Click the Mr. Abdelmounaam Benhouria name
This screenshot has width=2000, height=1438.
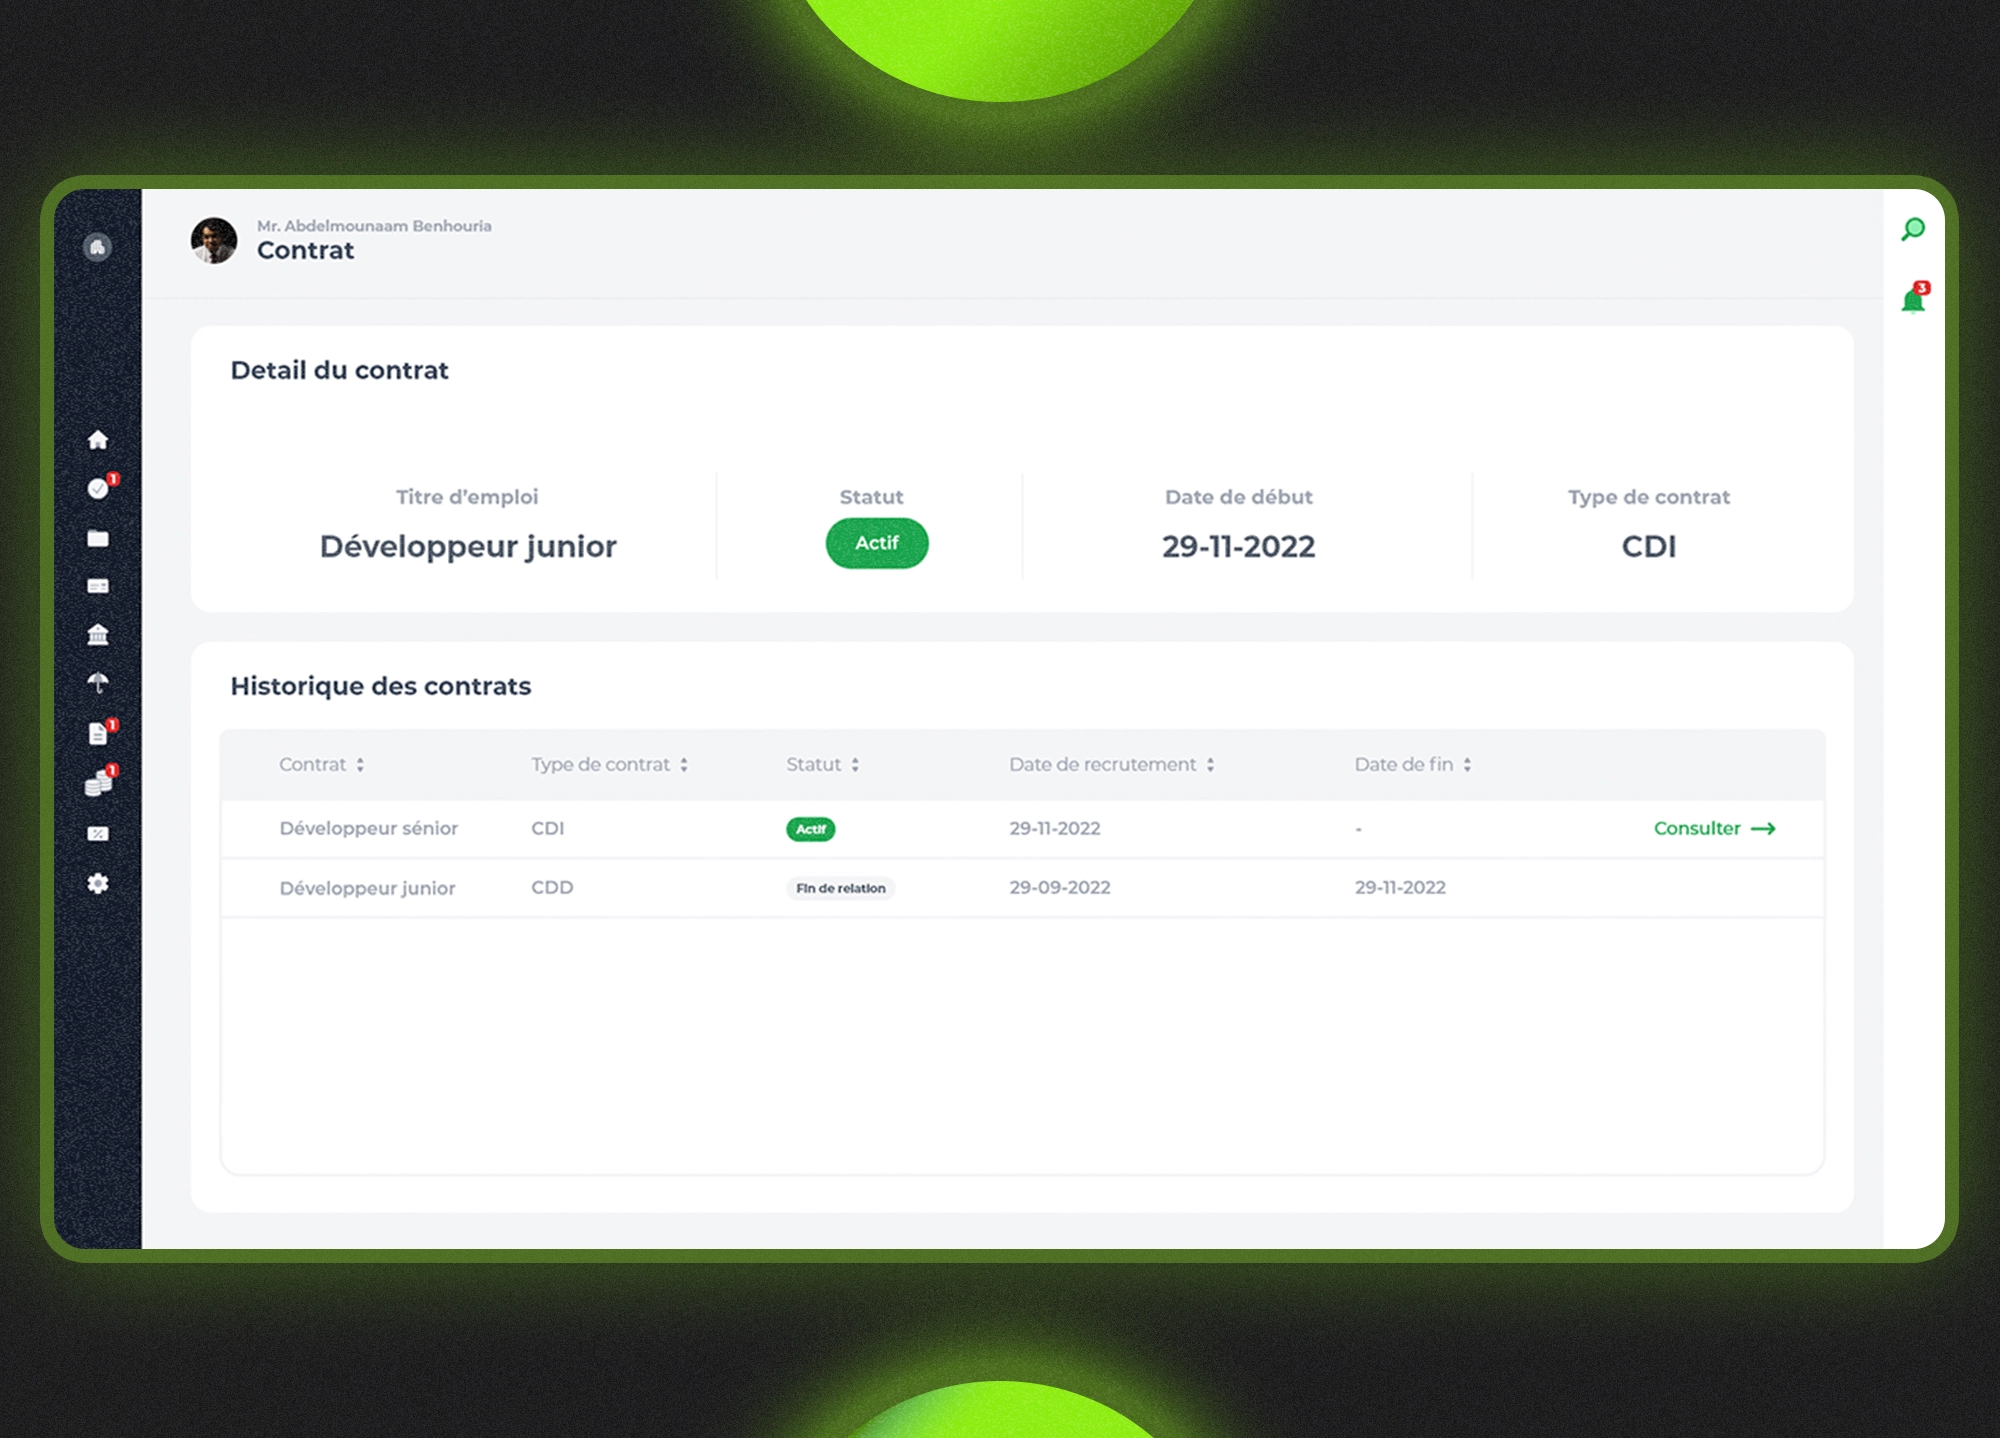click(374, 226)
